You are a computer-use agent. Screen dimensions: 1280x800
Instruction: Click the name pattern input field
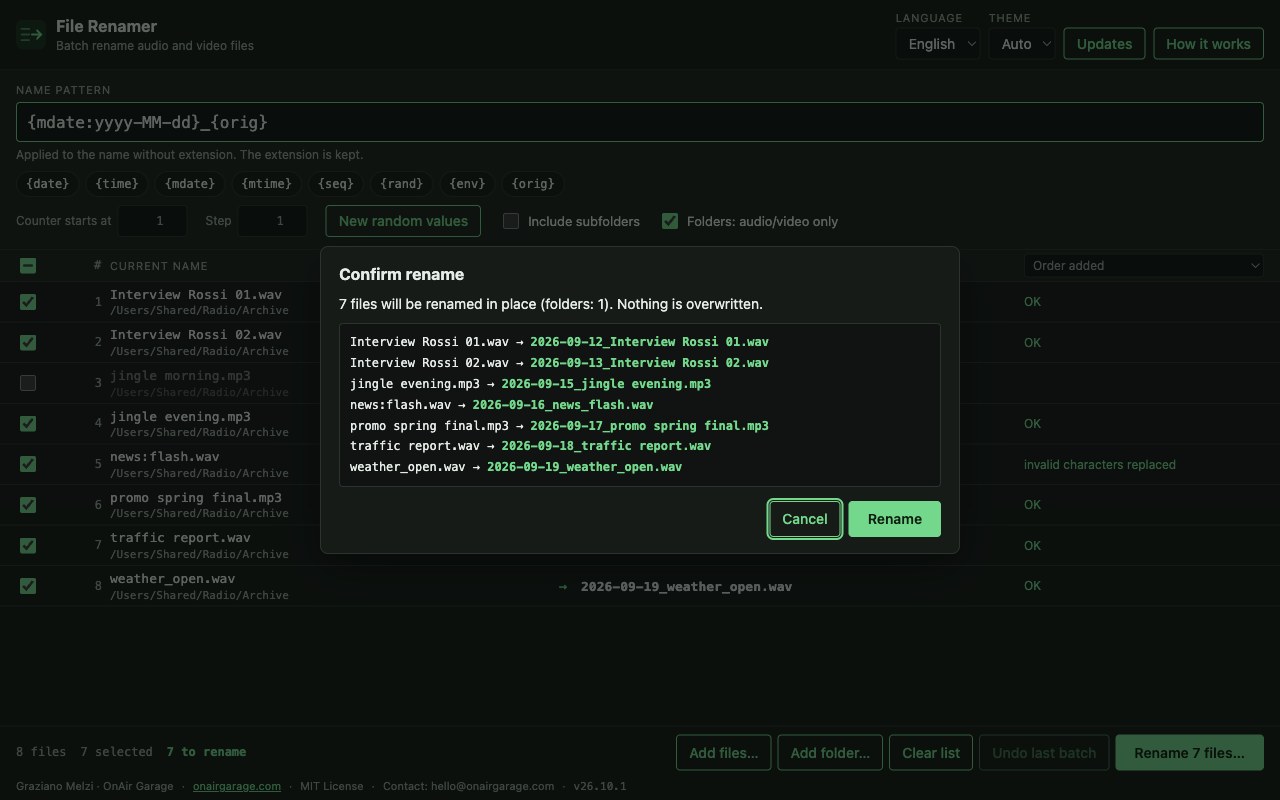[x=640, y=122]
